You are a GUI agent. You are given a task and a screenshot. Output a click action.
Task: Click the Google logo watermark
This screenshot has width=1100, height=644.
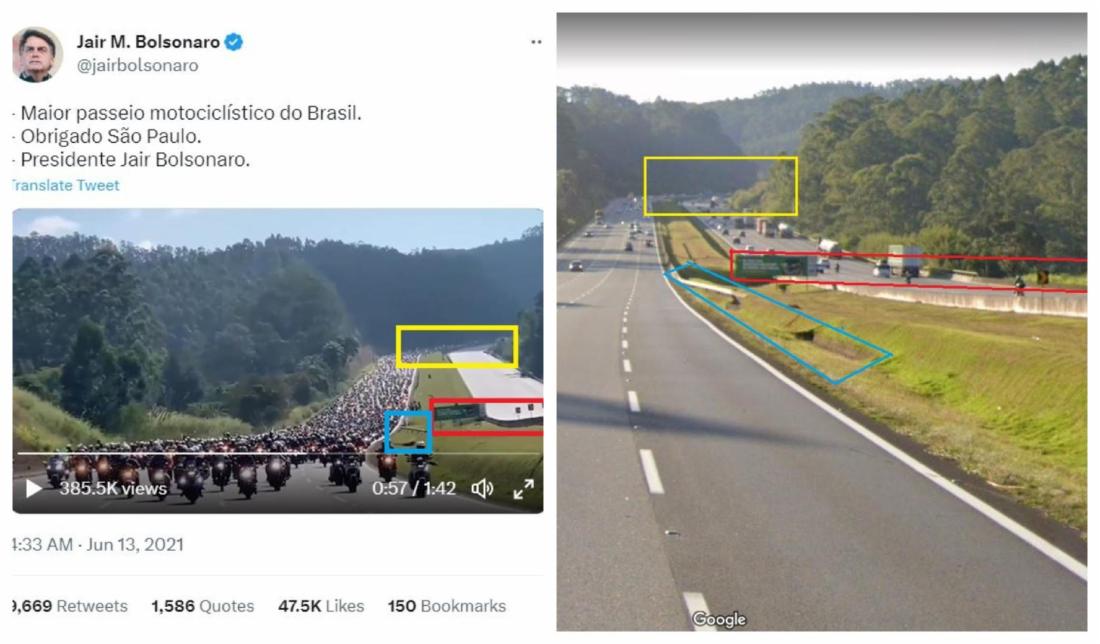point(719,619)
